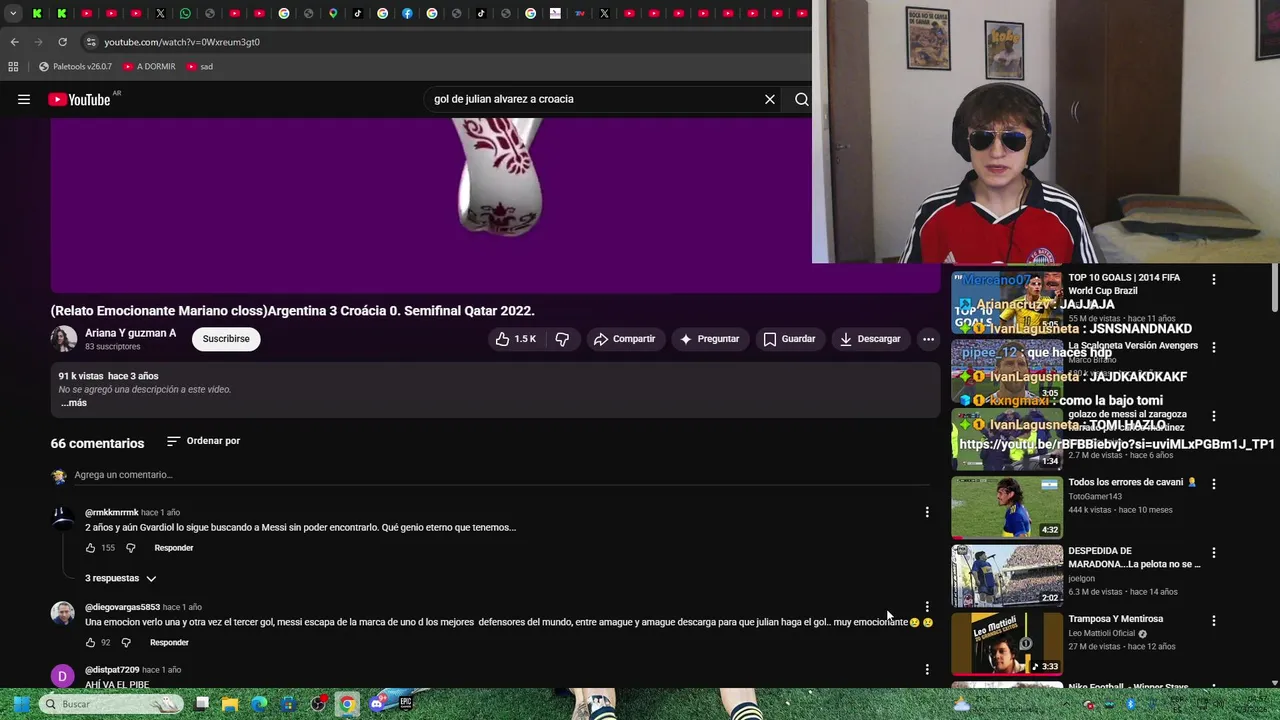
Task: Expand the 3 respuestas replies
Action: 121,578
